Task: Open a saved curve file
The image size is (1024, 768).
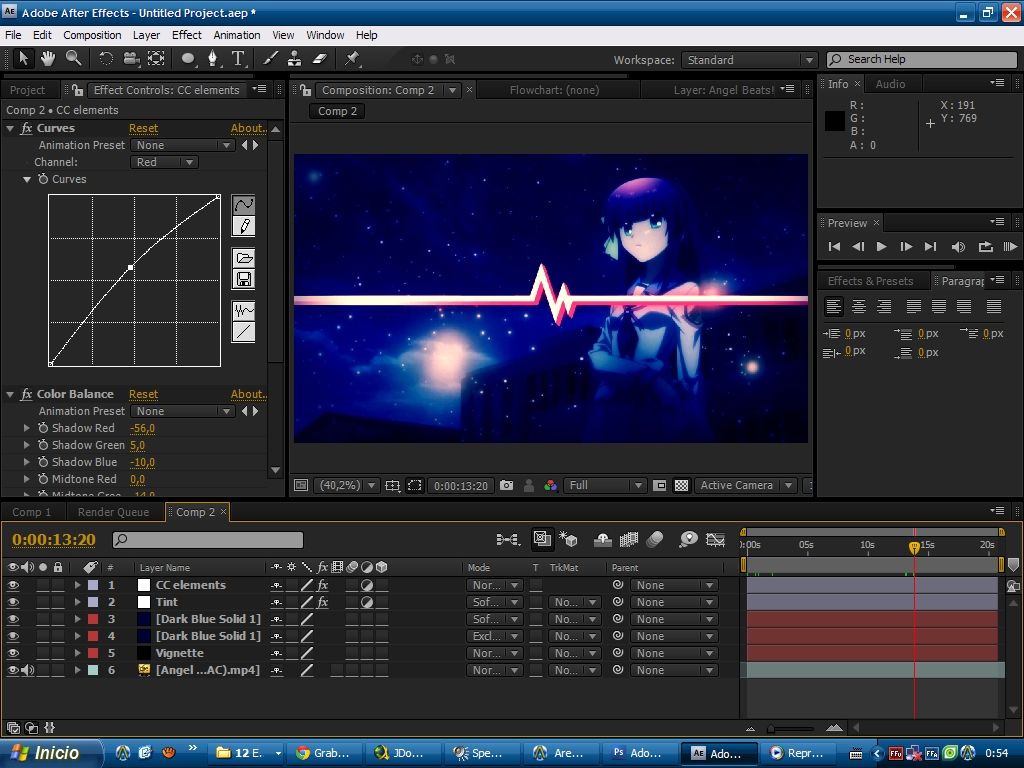Action: (x=244, y=258)
